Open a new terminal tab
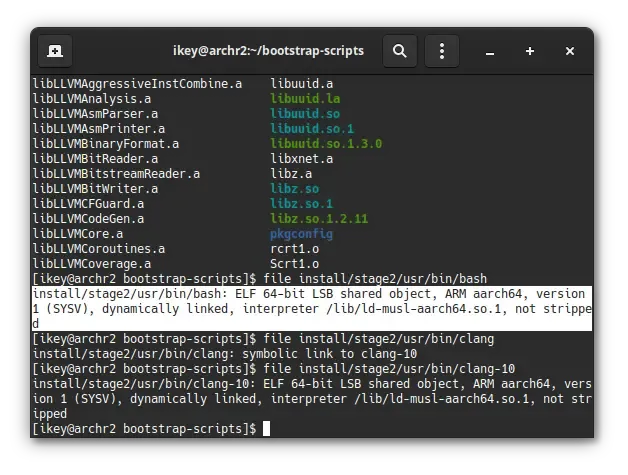Screen dimensions: 628x475 tap(55, 51)
